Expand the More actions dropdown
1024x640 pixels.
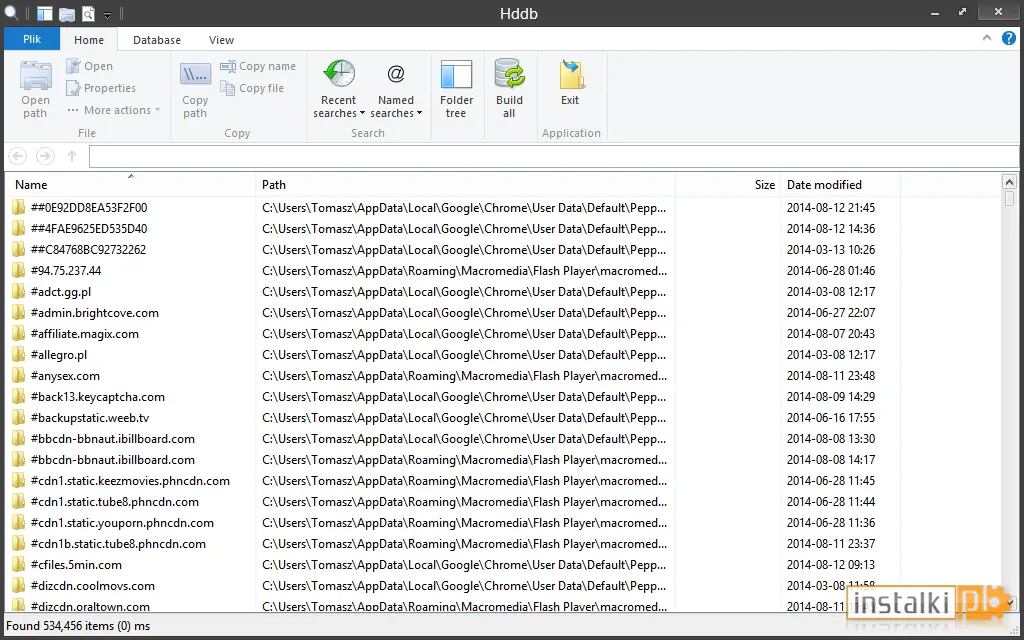click(x=114, y=110)
